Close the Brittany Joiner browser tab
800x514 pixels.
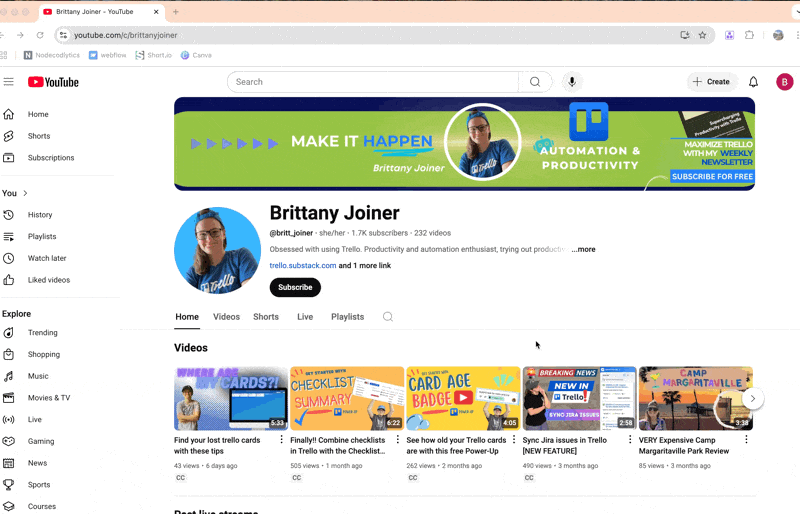[x=156, y=12]
